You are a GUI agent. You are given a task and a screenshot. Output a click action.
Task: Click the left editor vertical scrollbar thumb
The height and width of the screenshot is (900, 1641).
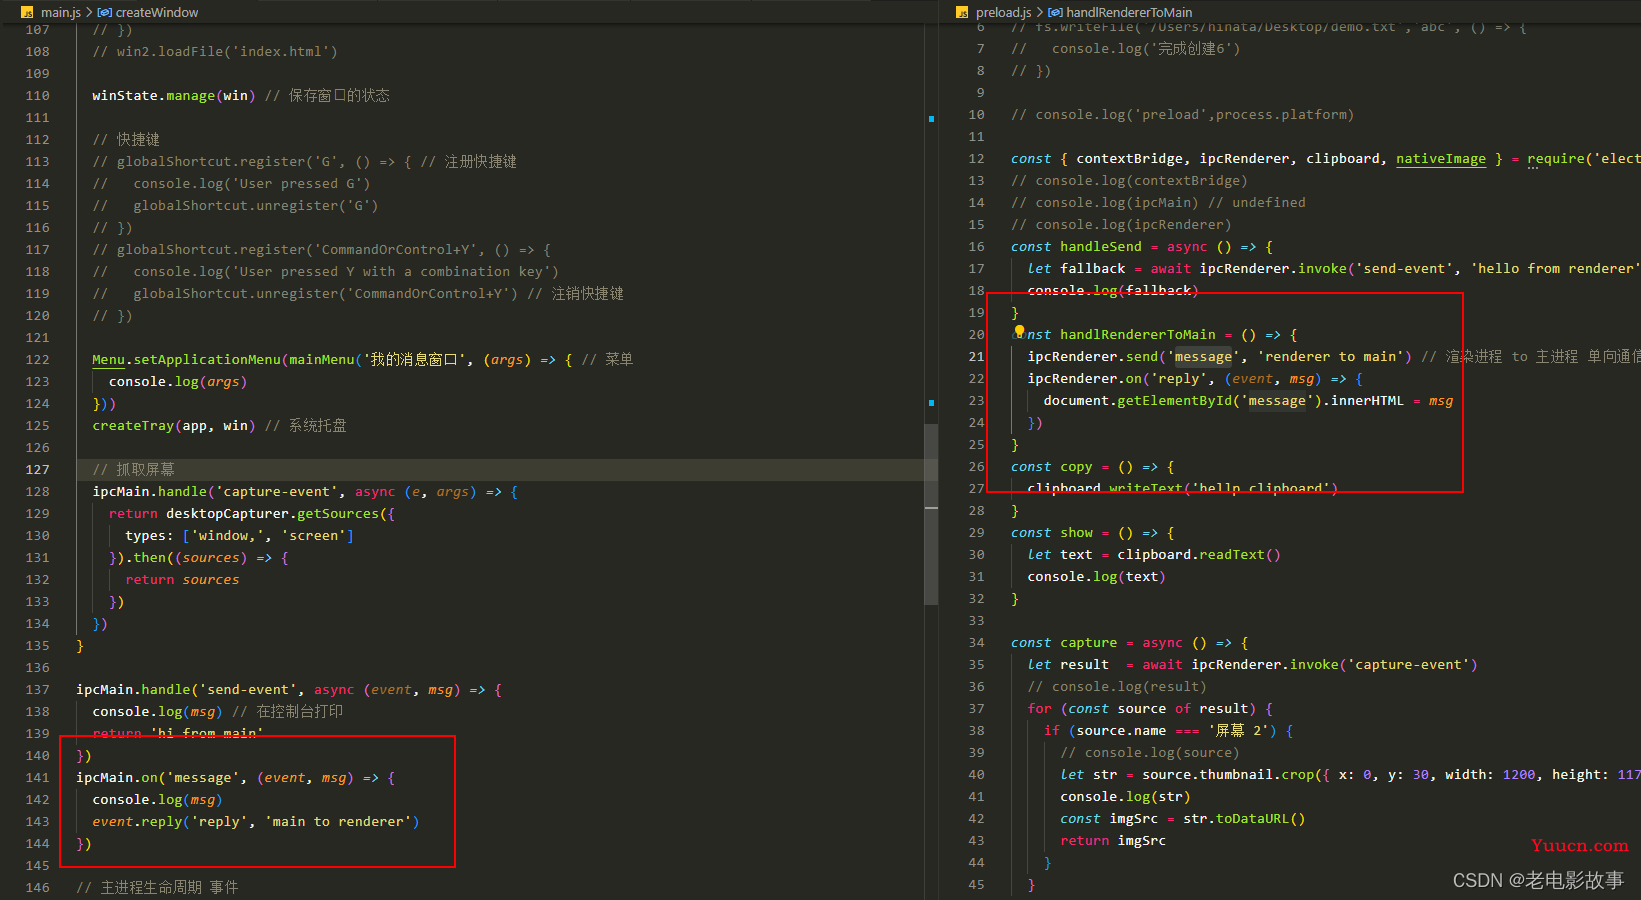[931, 514]
